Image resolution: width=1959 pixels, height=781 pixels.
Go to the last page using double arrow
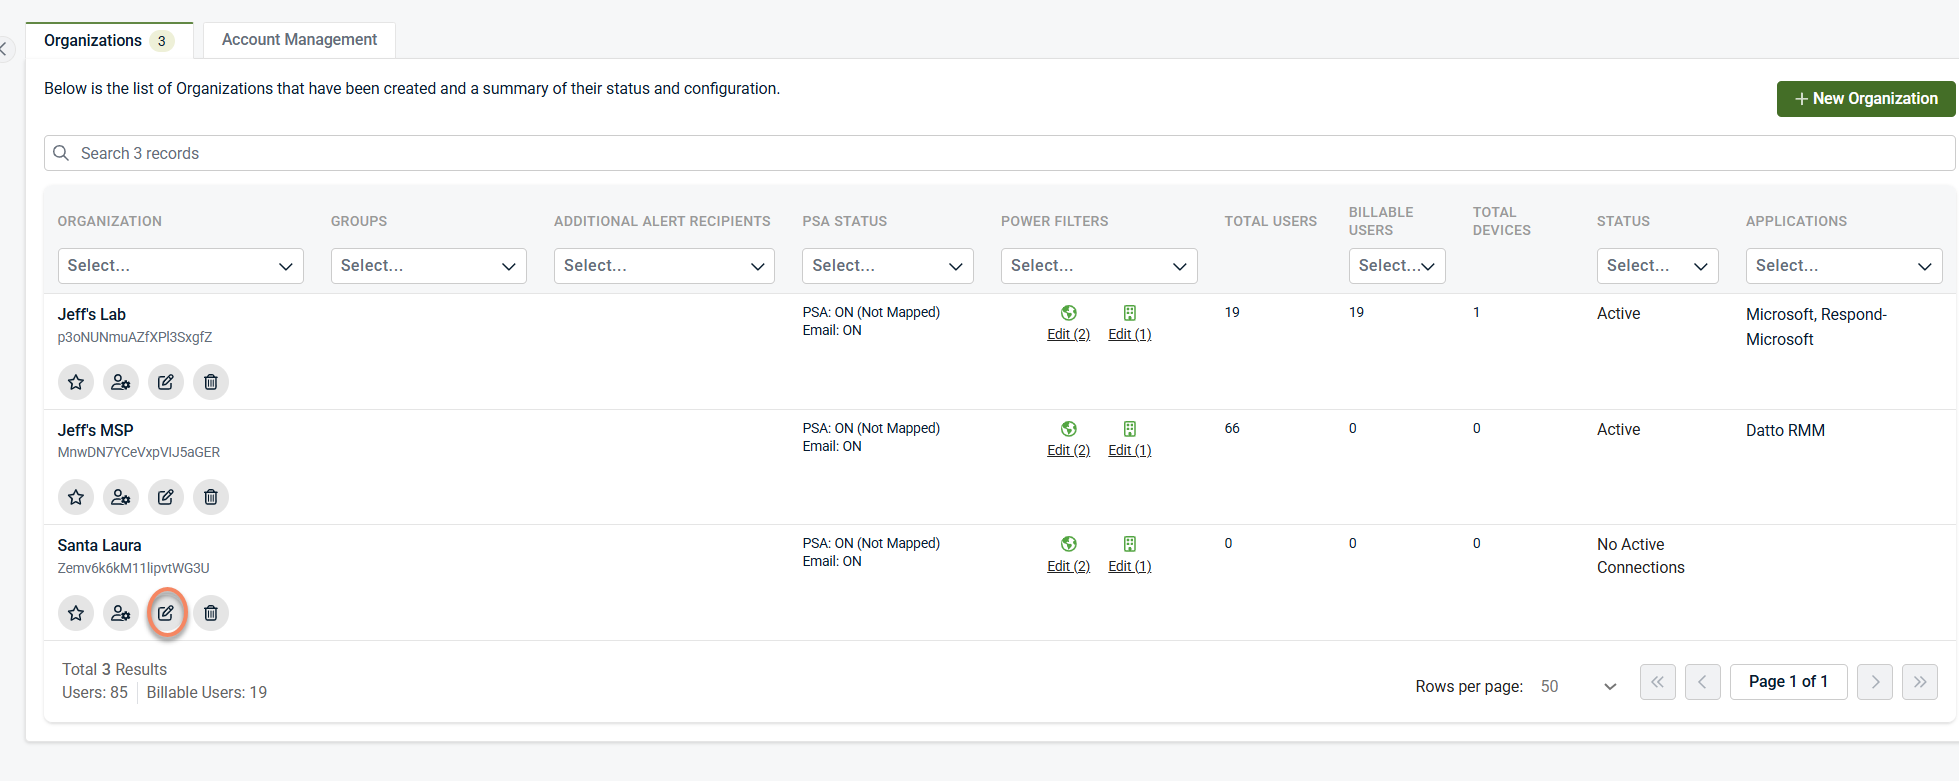tap(1919, 682)
